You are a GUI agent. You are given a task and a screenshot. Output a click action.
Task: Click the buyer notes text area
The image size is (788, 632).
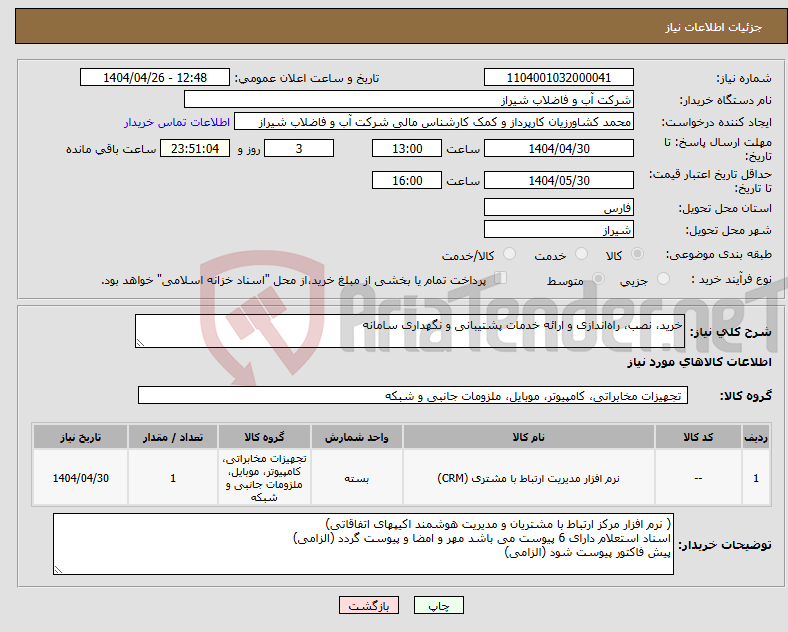point(363,544)
